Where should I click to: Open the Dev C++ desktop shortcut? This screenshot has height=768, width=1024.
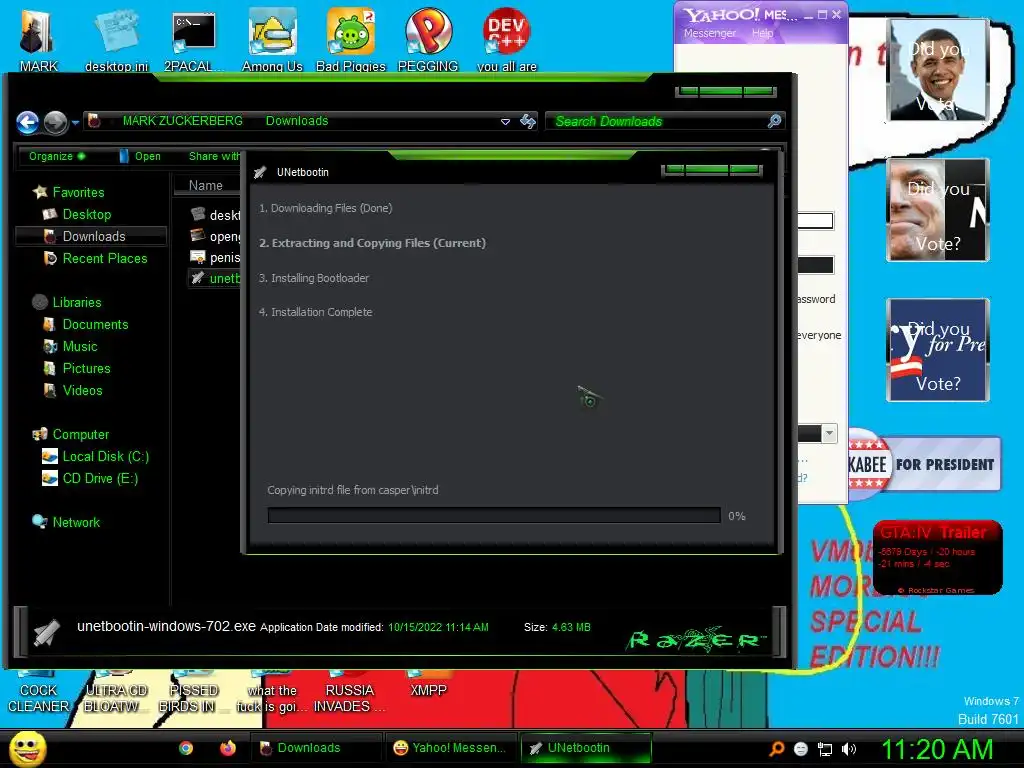[507, 39]
